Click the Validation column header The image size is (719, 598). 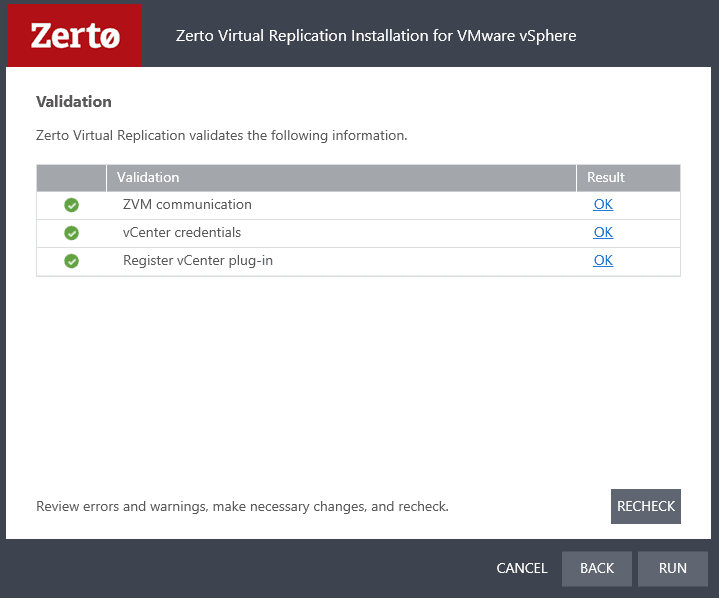(x=148, y=178)
